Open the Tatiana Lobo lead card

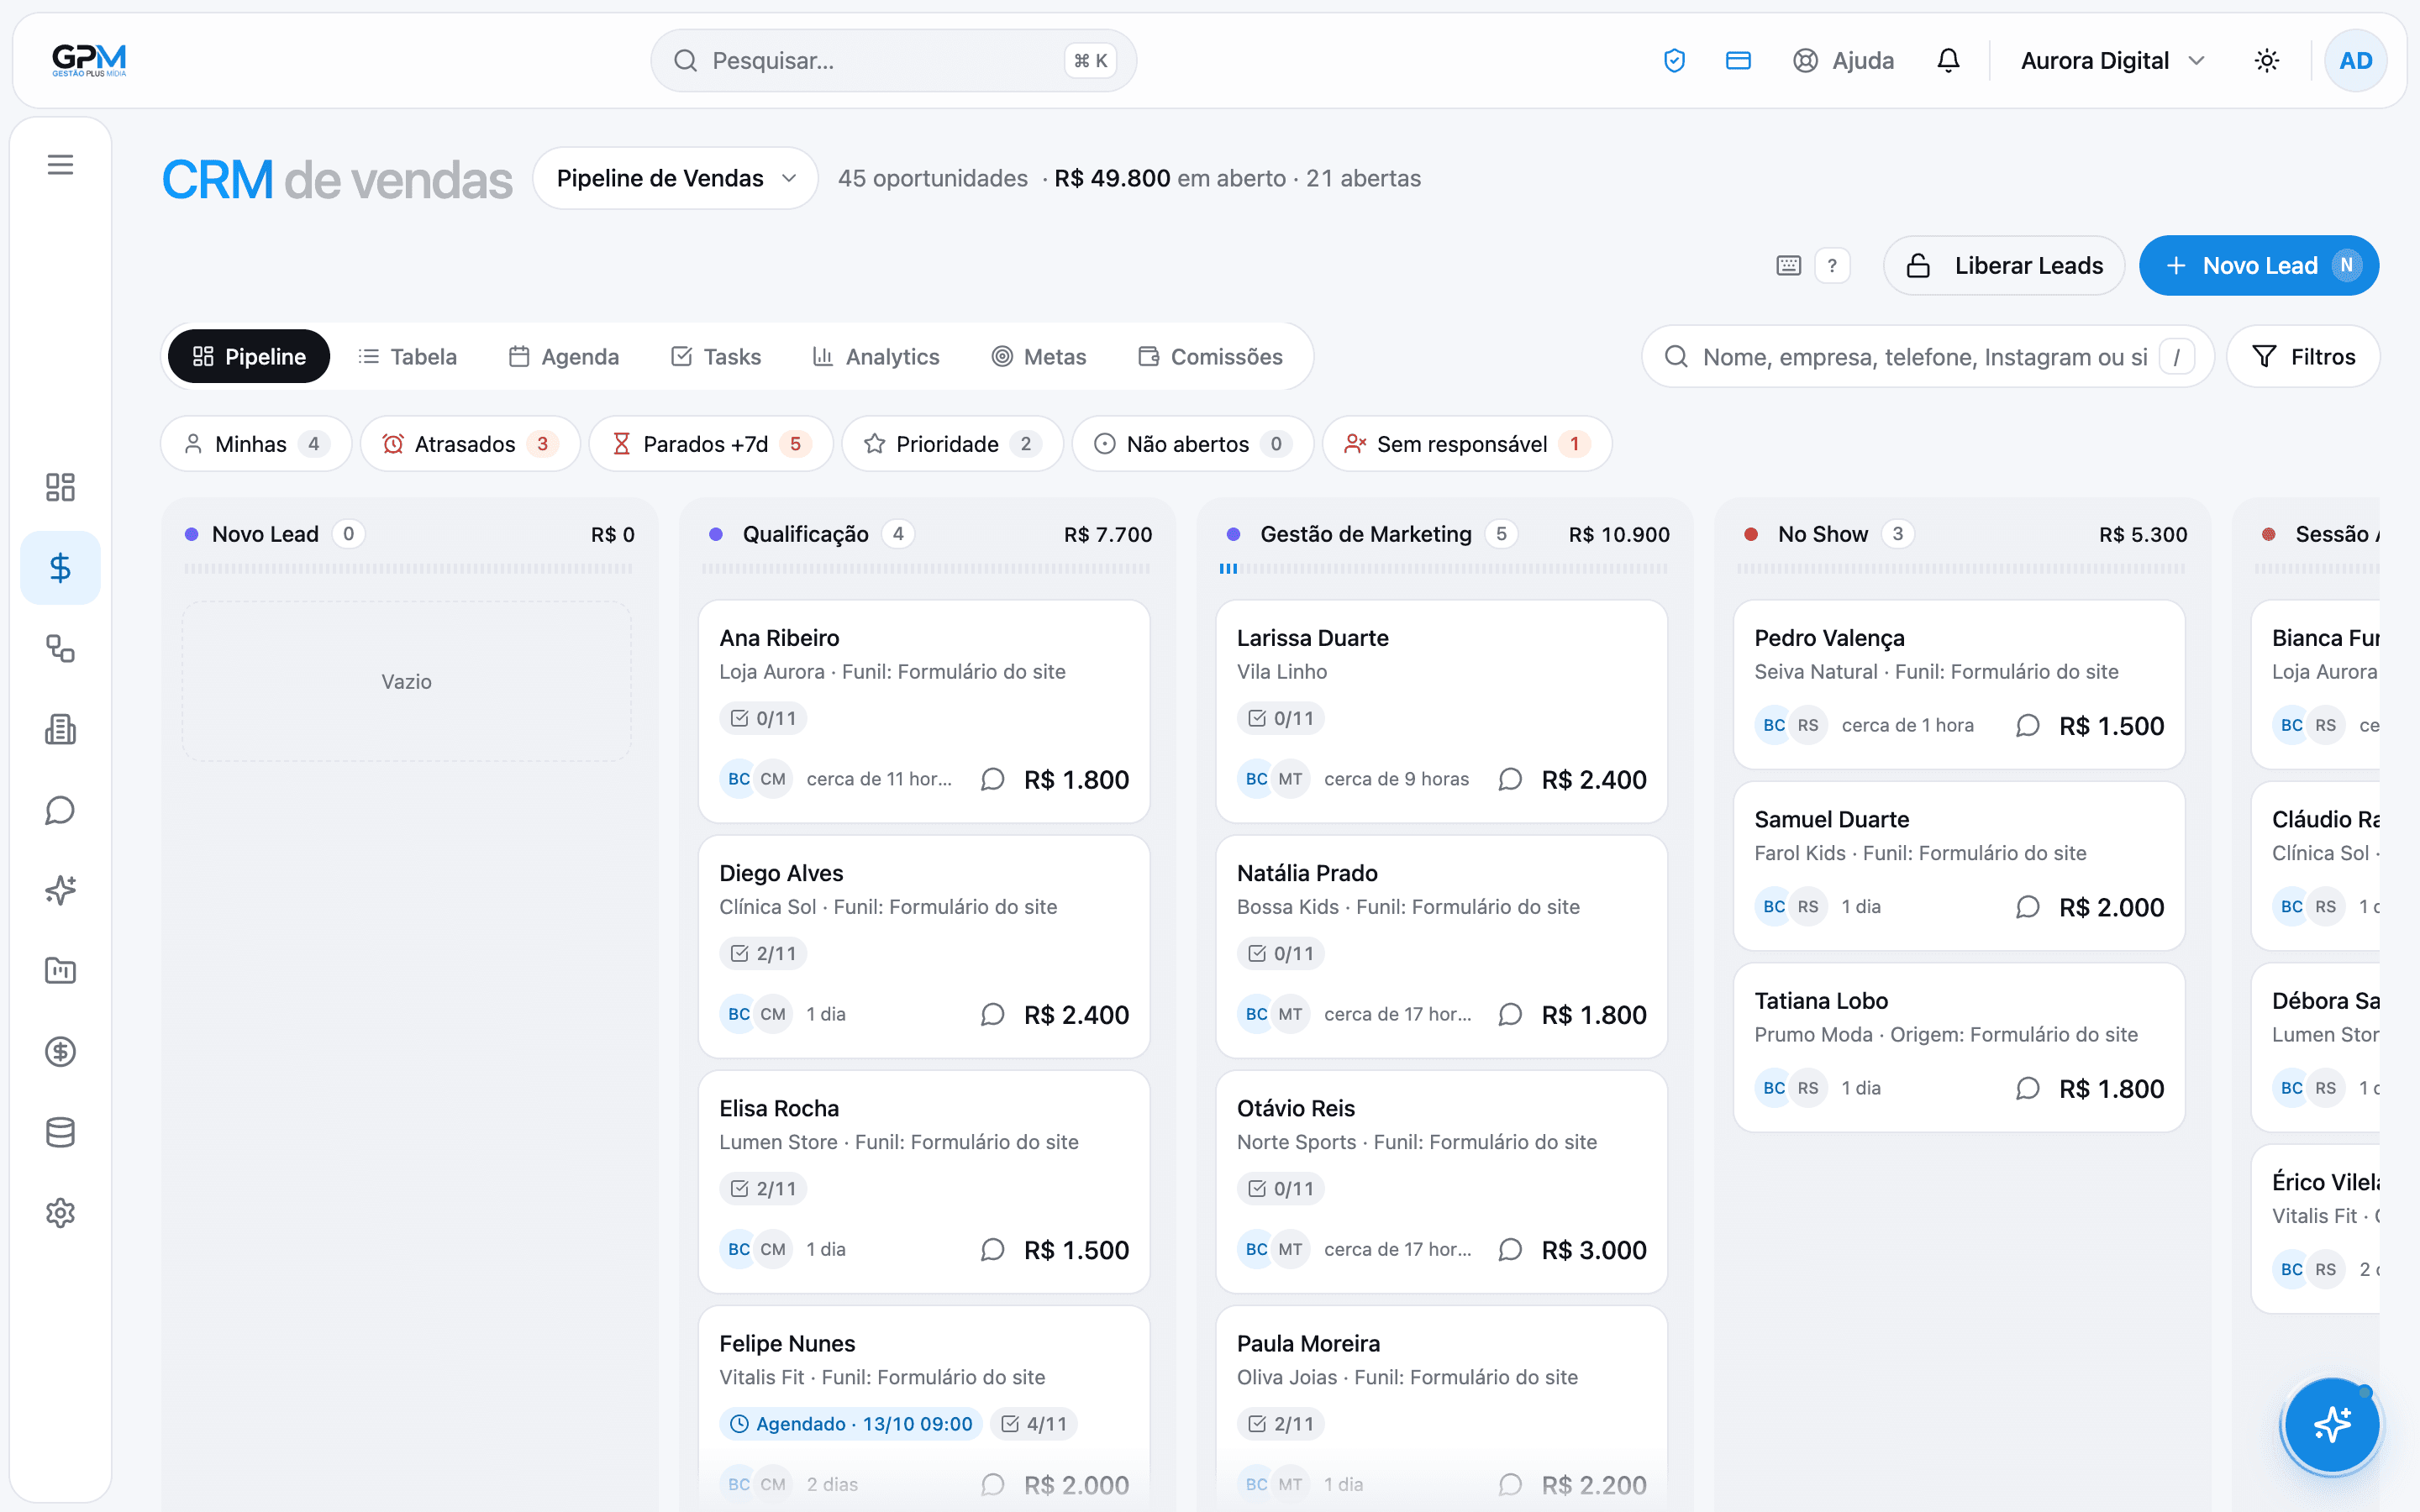(x=1959, y=1047)
